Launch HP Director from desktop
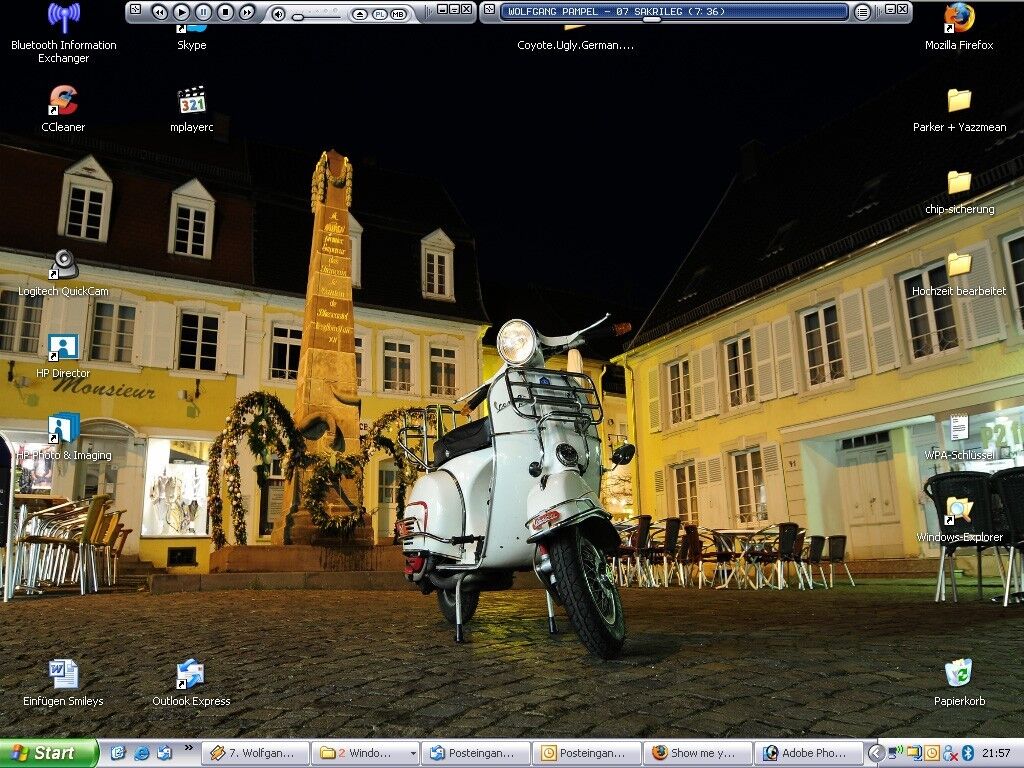This screenshot has height=768, width=1024. [63, 347]
